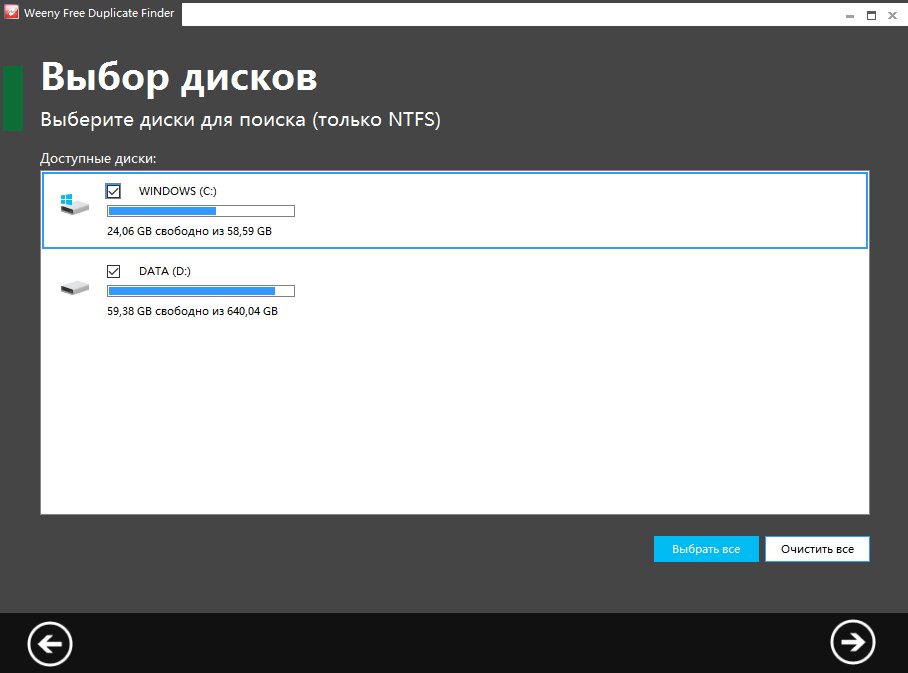Click the next arrow navigation icon
908x673 pixels.
pyautogui.click(x=852, y=642)
